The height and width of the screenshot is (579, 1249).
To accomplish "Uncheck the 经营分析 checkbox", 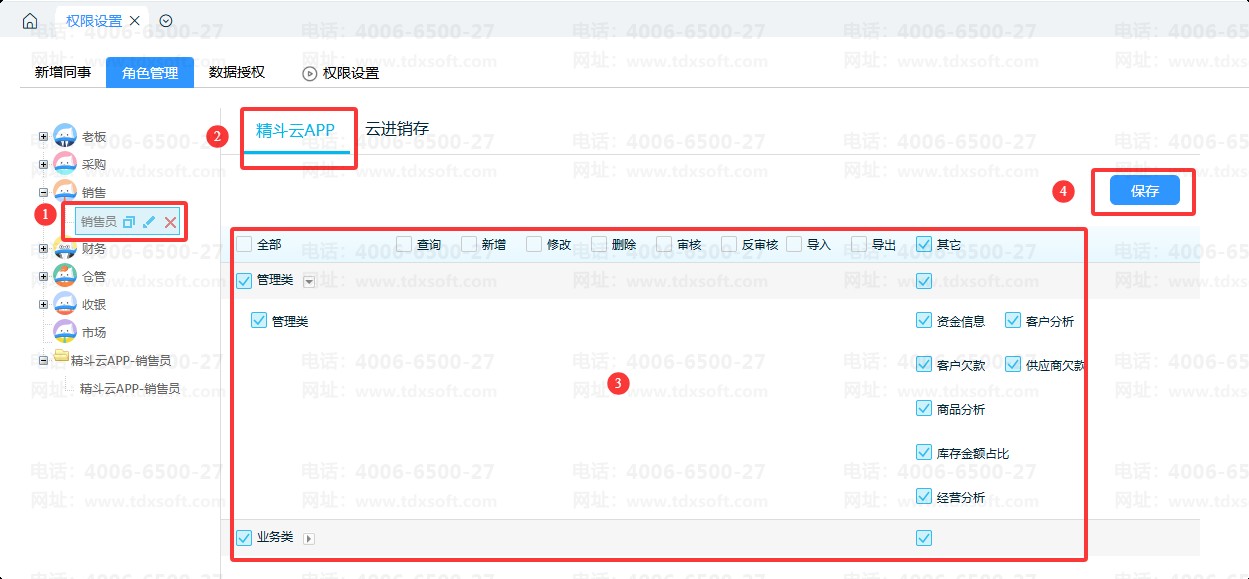I will [x=924, y=497].
